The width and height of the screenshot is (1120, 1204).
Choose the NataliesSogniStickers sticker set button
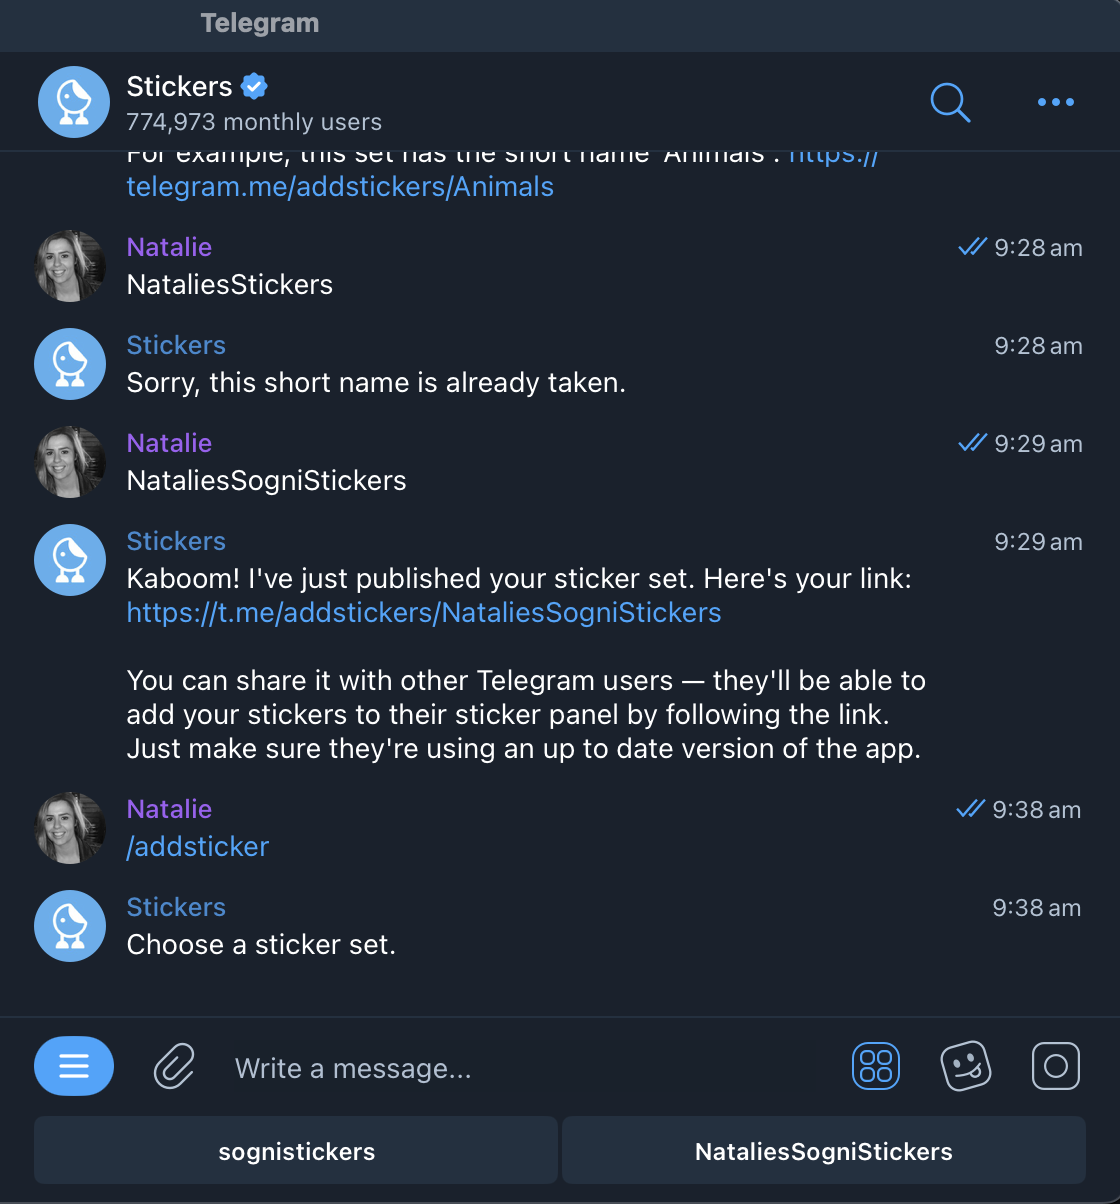823,1151
